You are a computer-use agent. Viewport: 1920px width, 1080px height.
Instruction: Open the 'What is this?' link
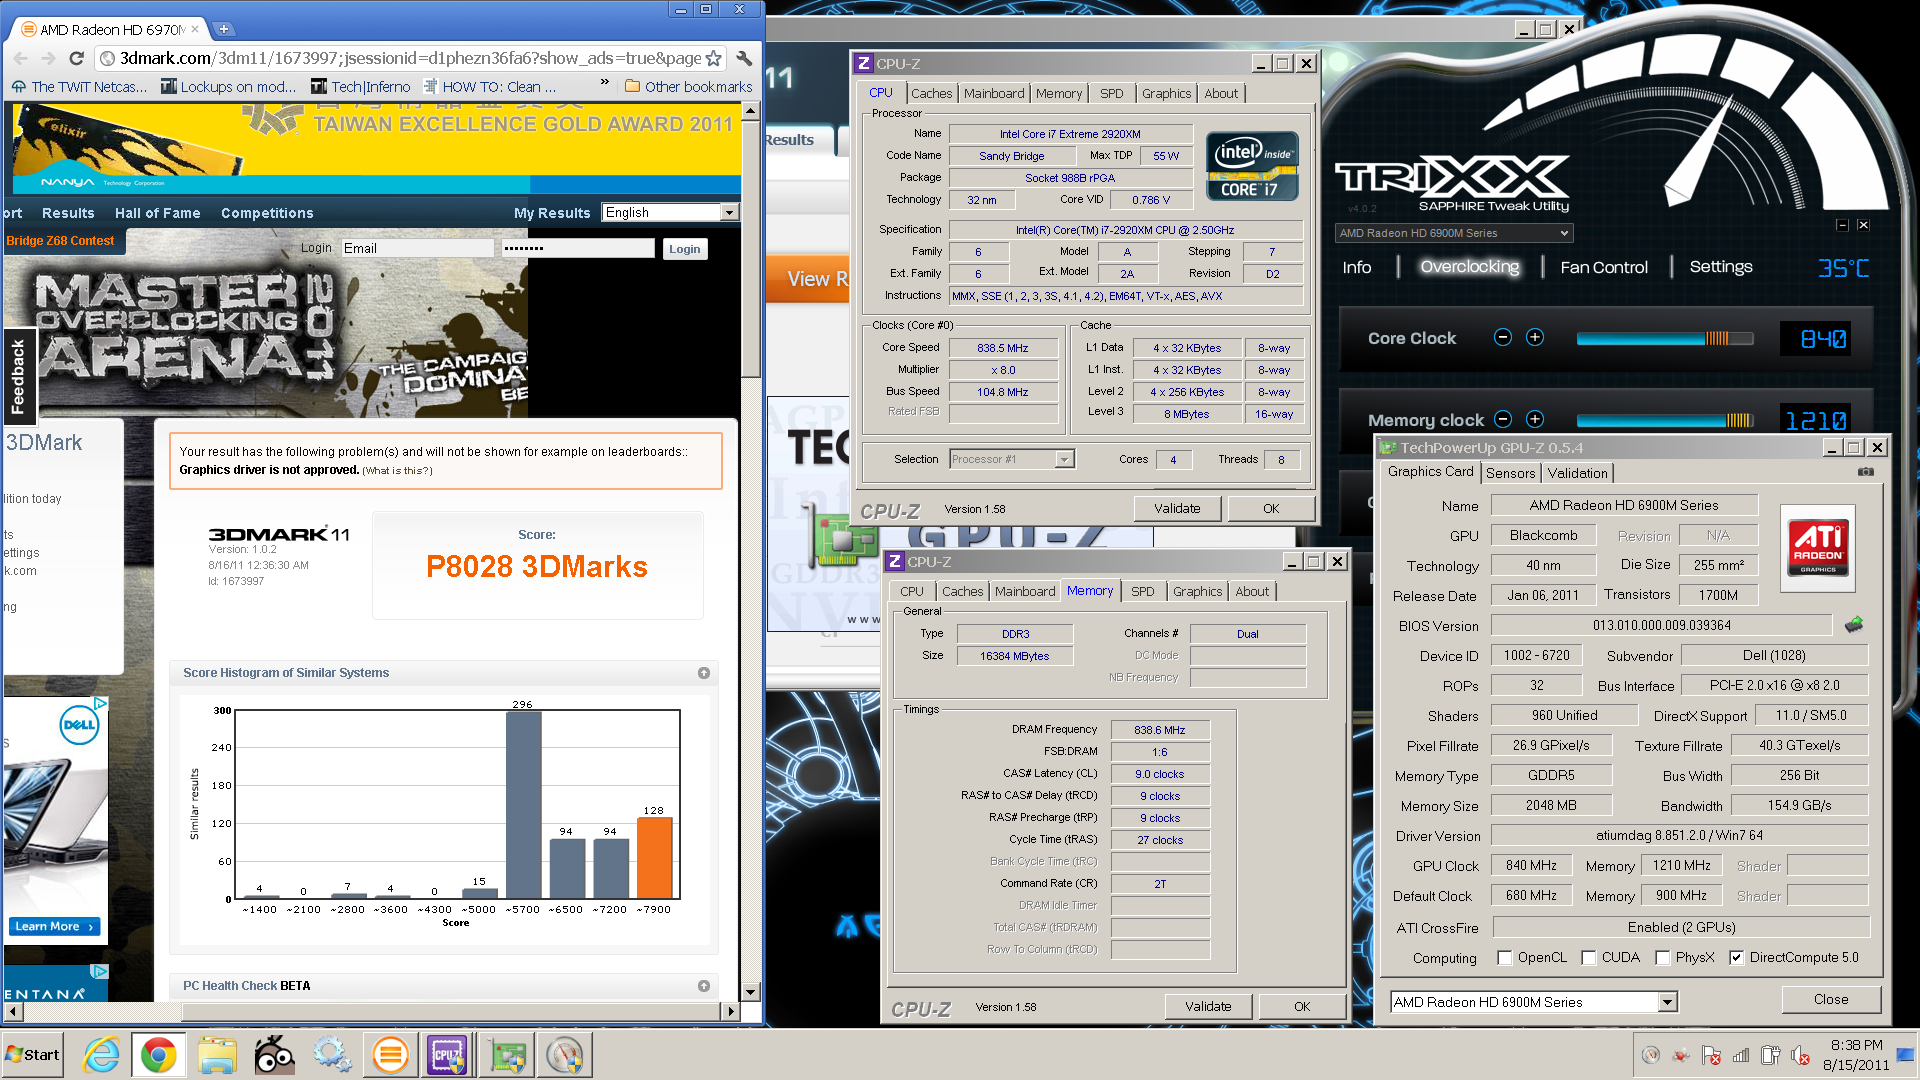click(397, 471)
